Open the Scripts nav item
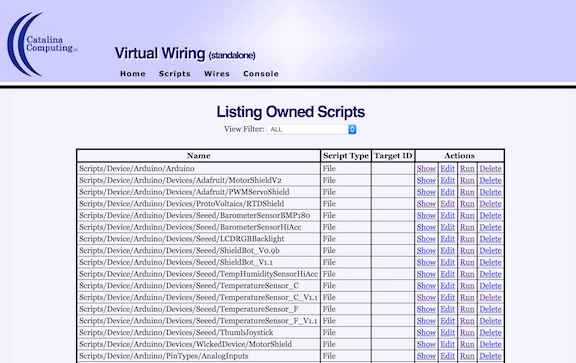This screenshot has width=576, height=363. pyautogui.click(x=174, y=73)
